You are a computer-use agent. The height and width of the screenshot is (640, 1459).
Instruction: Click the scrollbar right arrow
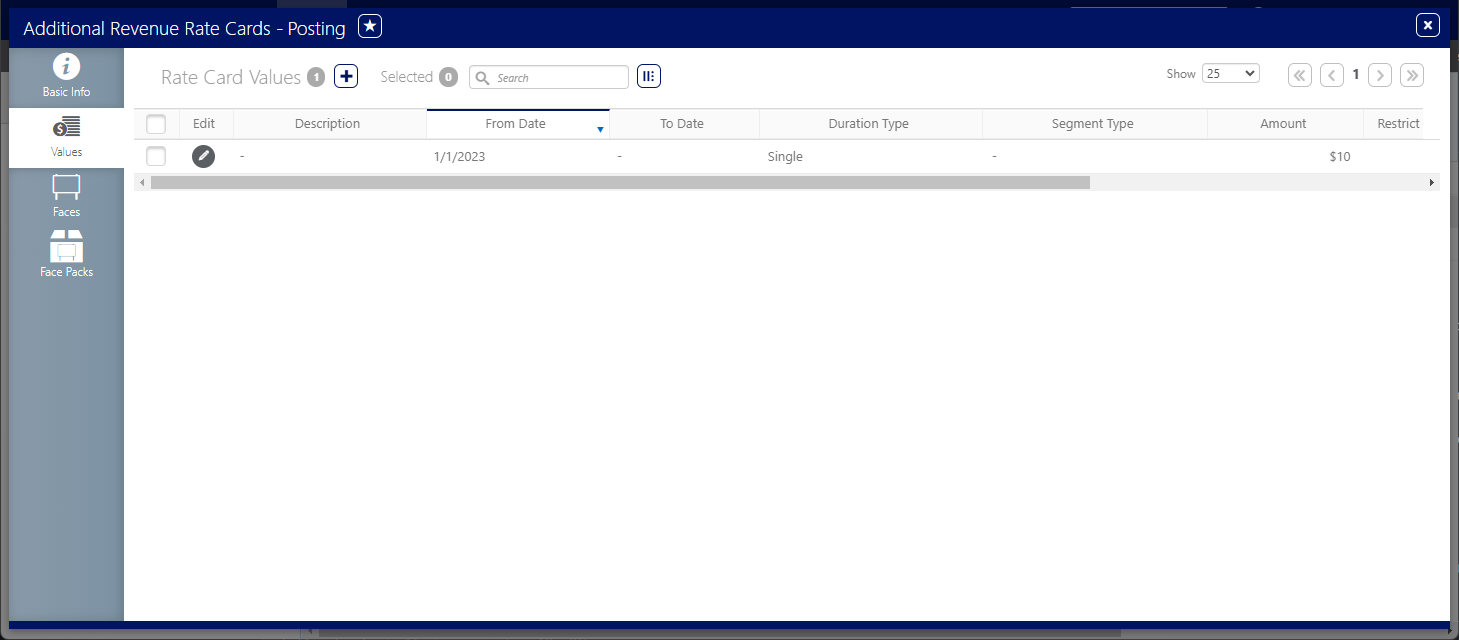pos(1432,183)
